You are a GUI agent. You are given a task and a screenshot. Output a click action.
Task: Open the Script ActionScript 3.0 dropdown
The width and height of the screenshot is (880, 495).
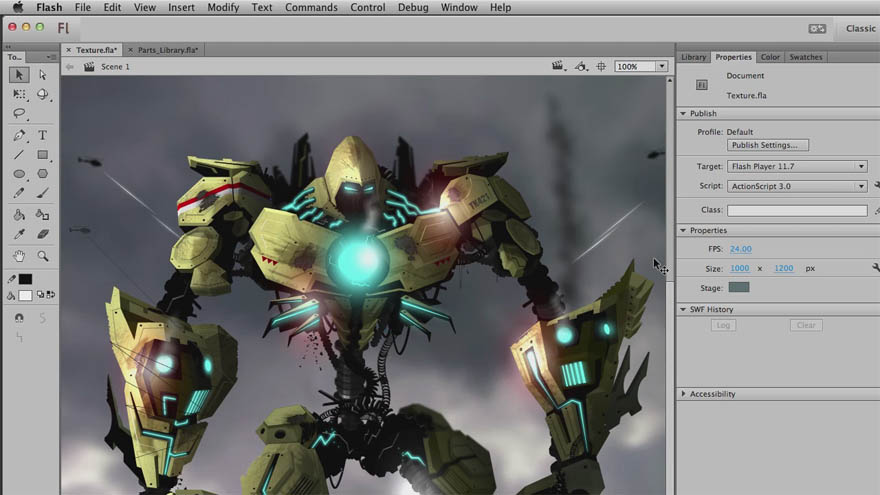tap(797, 186)
